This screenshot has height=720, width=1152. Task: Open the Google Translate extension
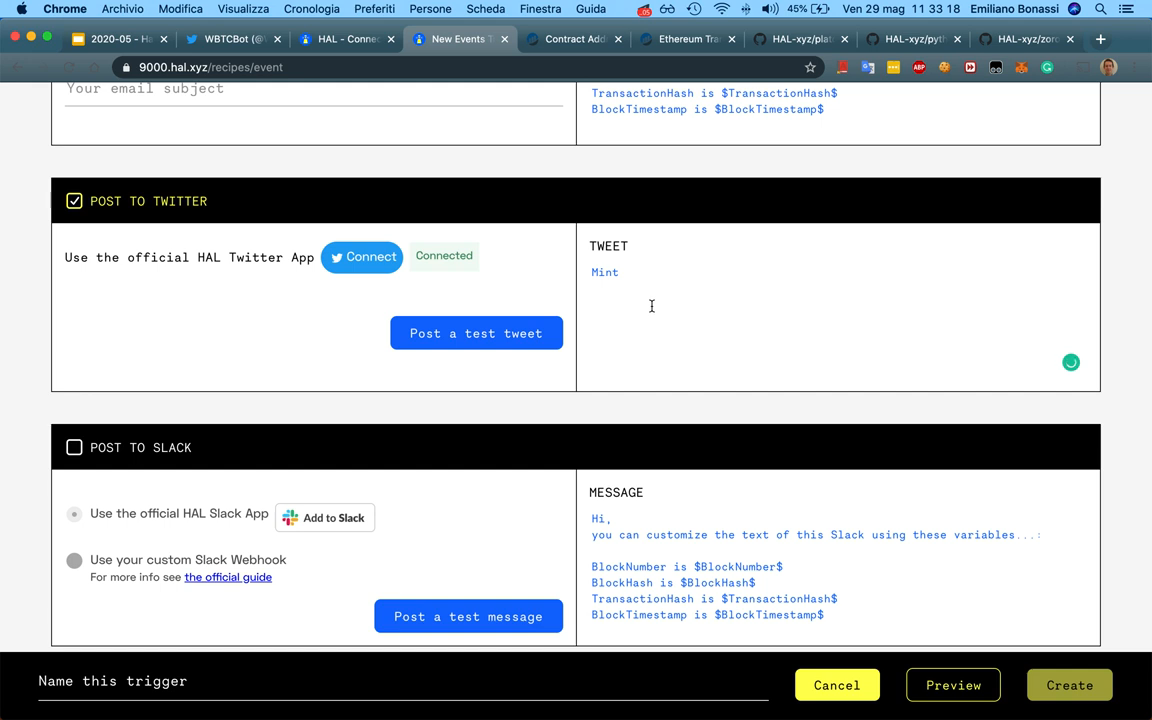click(868, 68)
